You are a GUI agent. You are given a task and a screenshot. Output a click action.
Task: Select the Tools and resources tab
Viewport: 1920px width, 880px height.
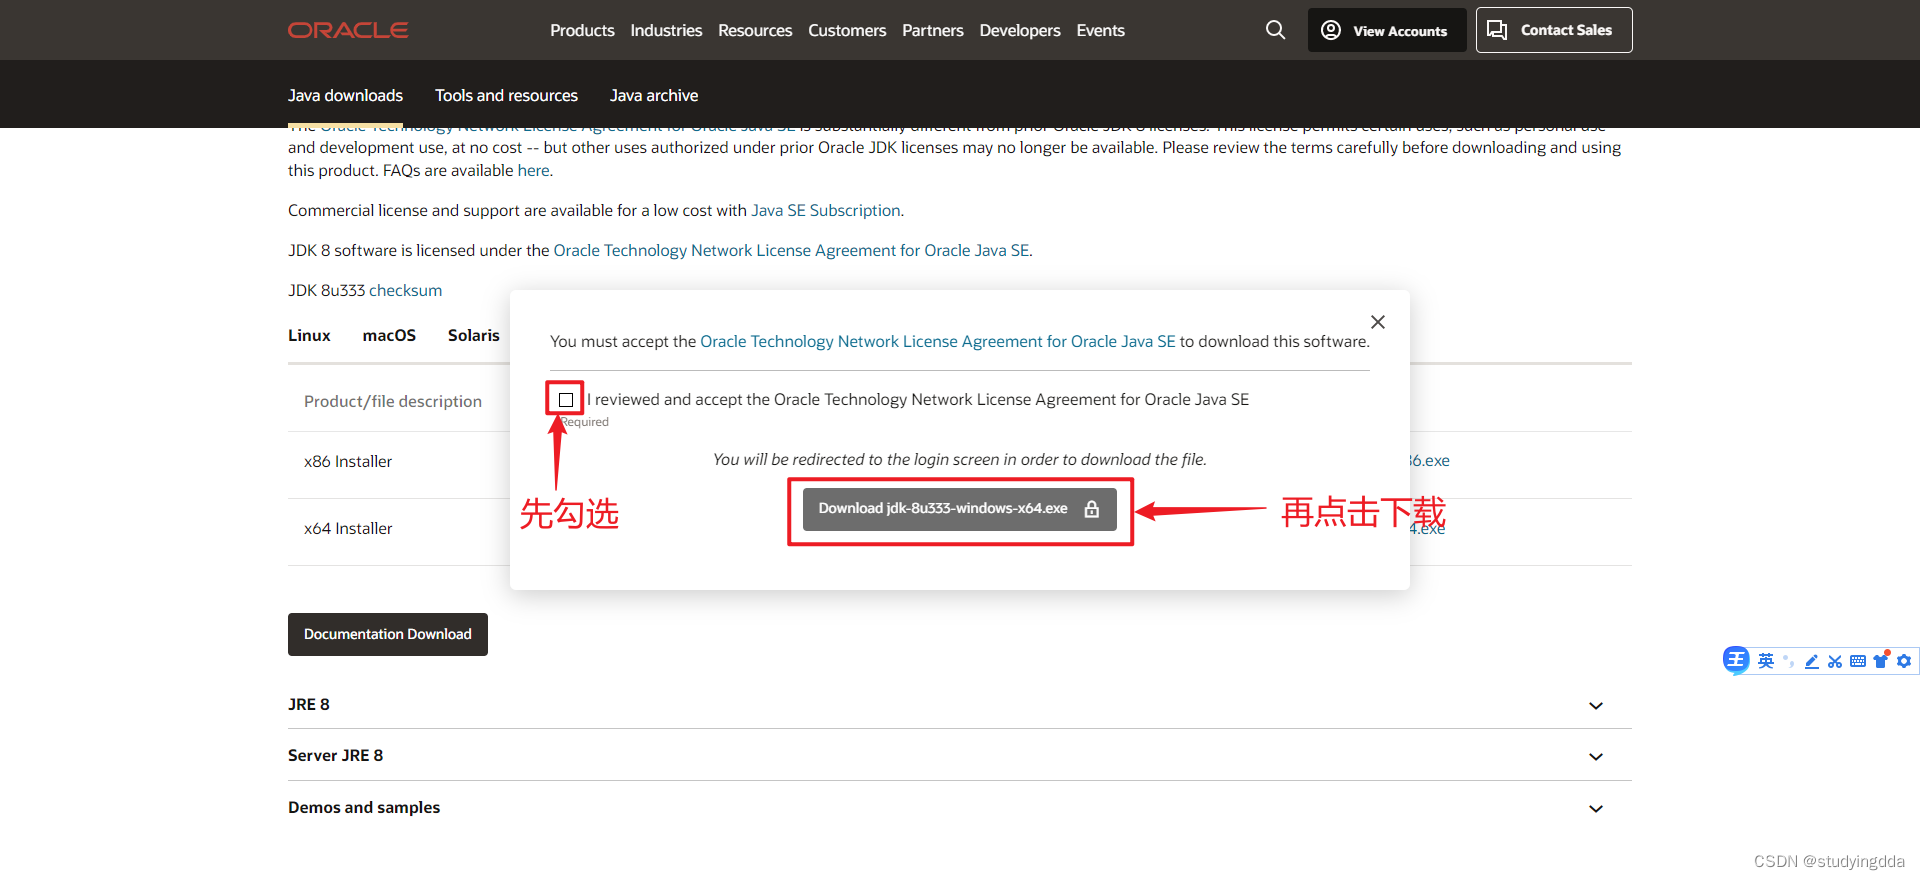coord(506,95)
